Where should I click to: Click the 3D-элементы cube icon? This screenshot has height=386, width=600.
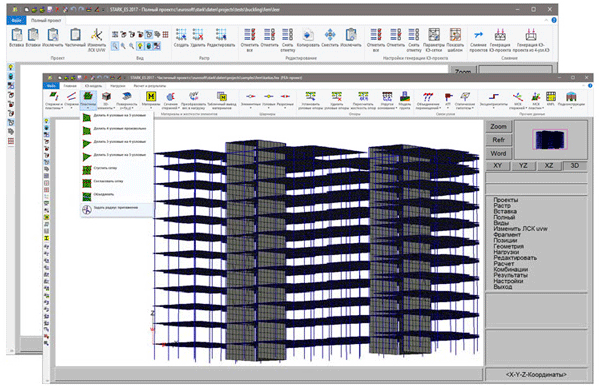pos(106,96)
